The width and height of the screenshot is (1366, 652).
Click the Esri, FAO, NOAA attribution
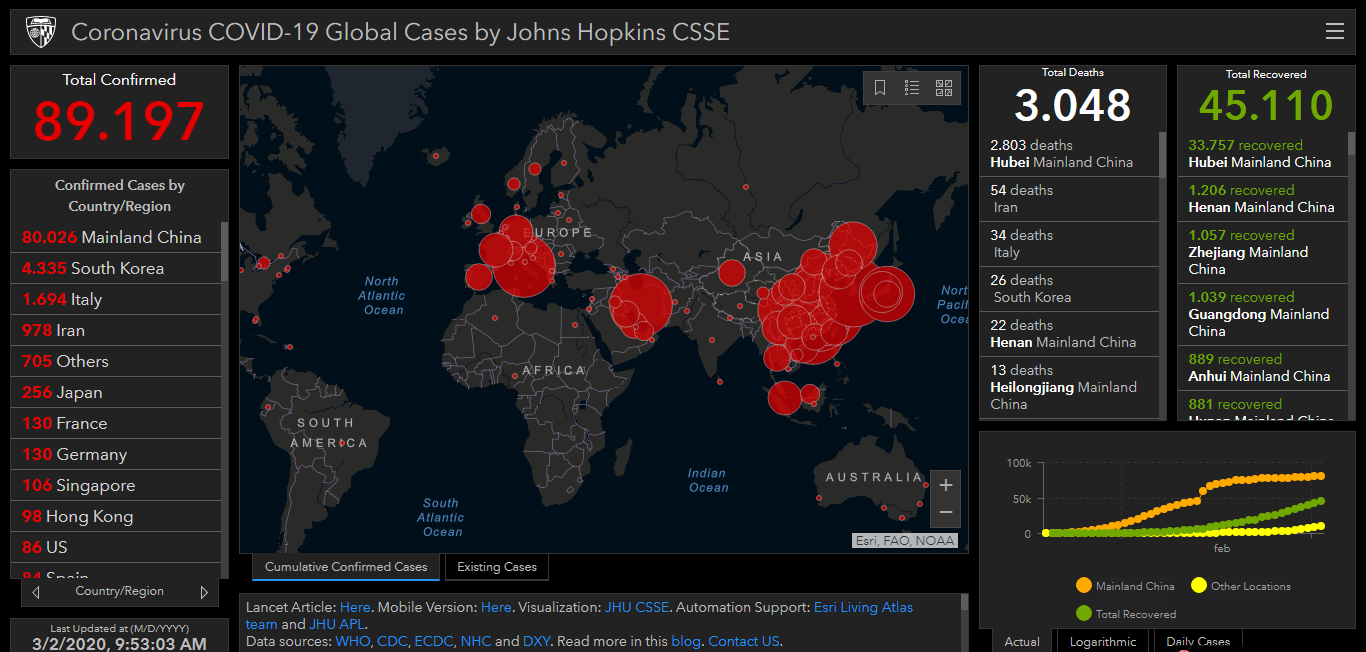coord(905,541)
